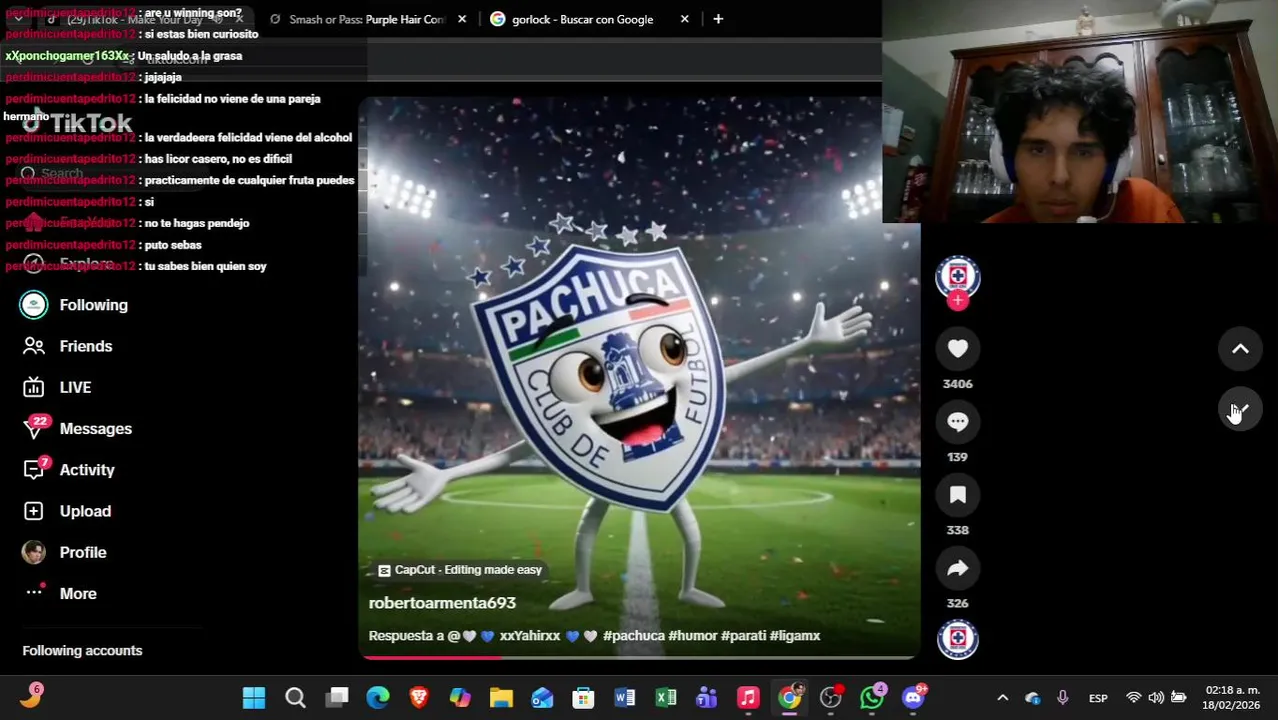Click the Following accounts heading

82,651
